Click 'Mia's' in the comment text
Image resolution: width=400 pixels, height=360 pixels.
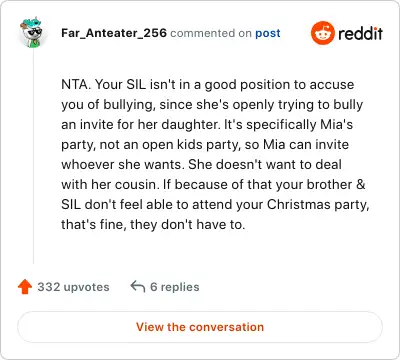pyautogui.click(x=336, y=125)
